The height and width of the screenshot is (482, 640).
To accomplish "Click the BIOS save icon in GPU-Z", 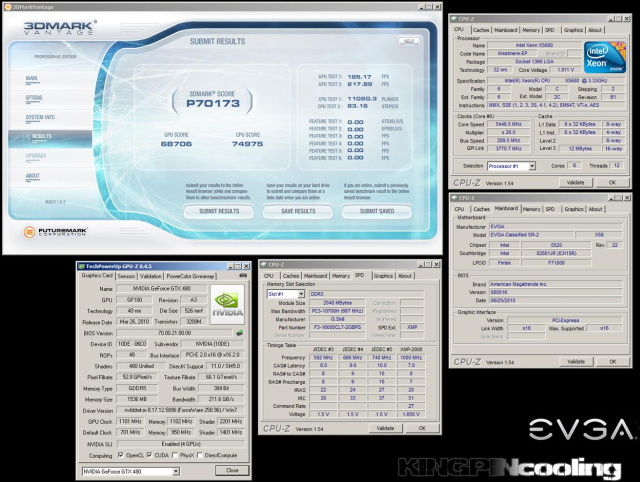I will (x=240, y=333).
